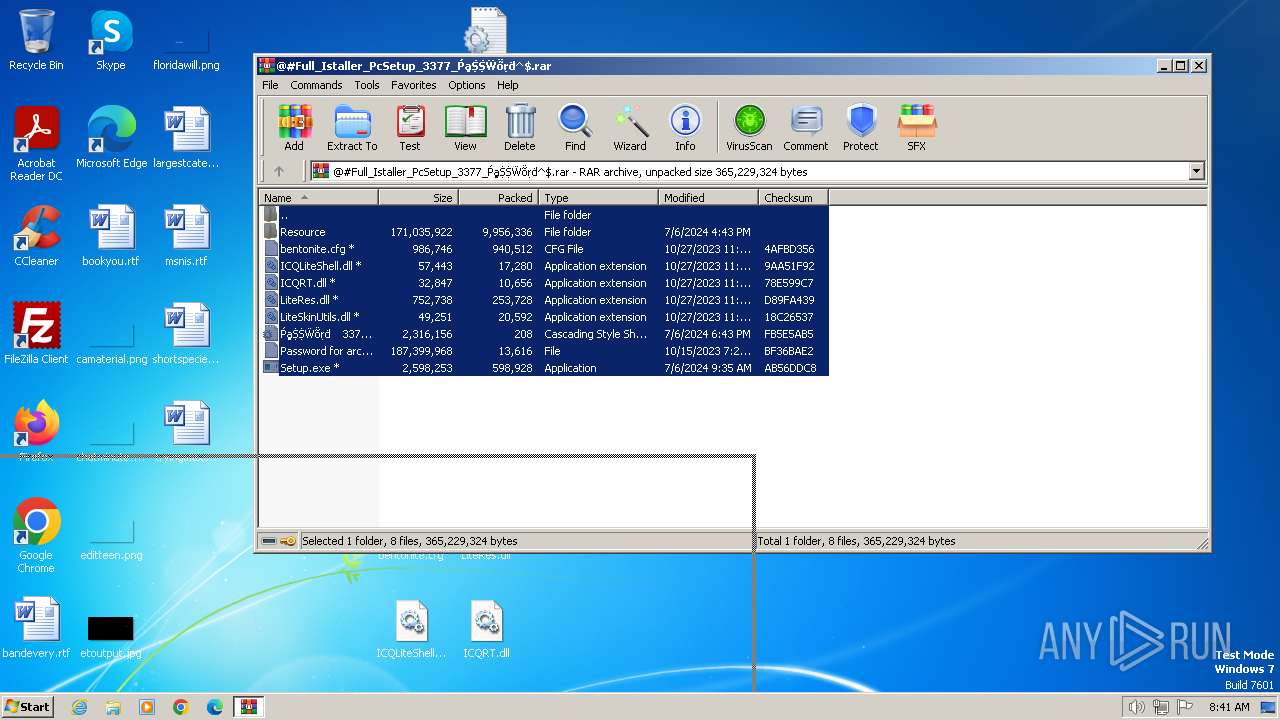Click the volume icon in system tray
This screenshot has height=720, width=1280.
[1136, 707]
